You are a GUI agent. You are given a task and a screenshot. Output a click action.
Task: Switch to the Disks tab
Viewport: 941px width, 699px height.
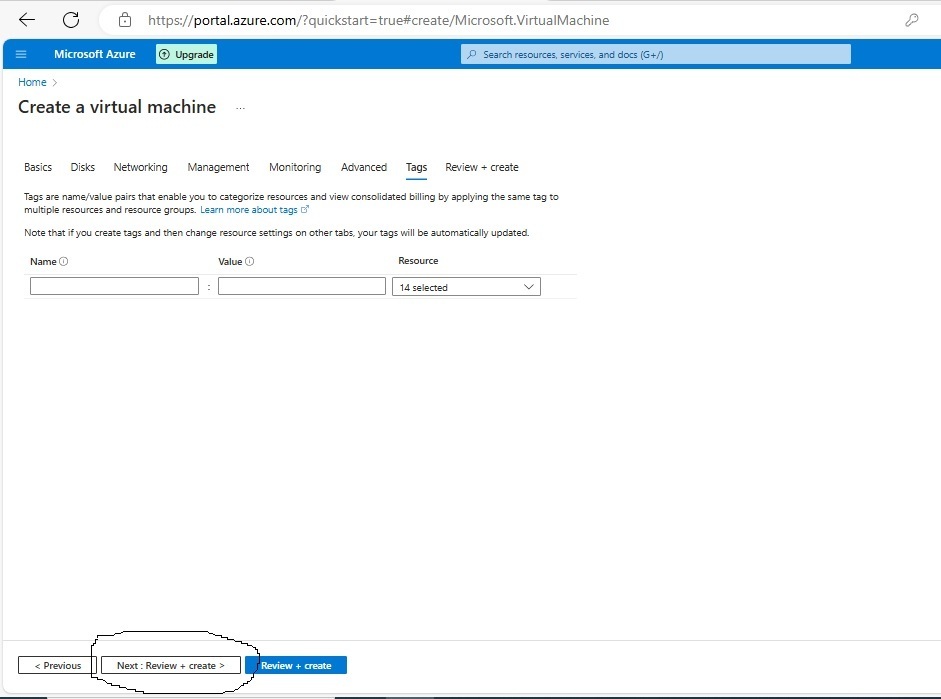pos(83,167)
